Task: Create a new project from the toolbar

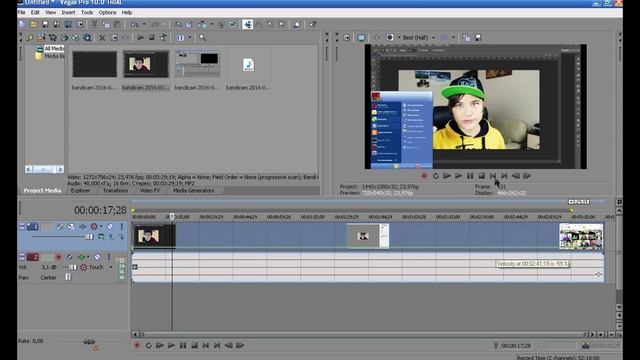Action: (22, 24)
